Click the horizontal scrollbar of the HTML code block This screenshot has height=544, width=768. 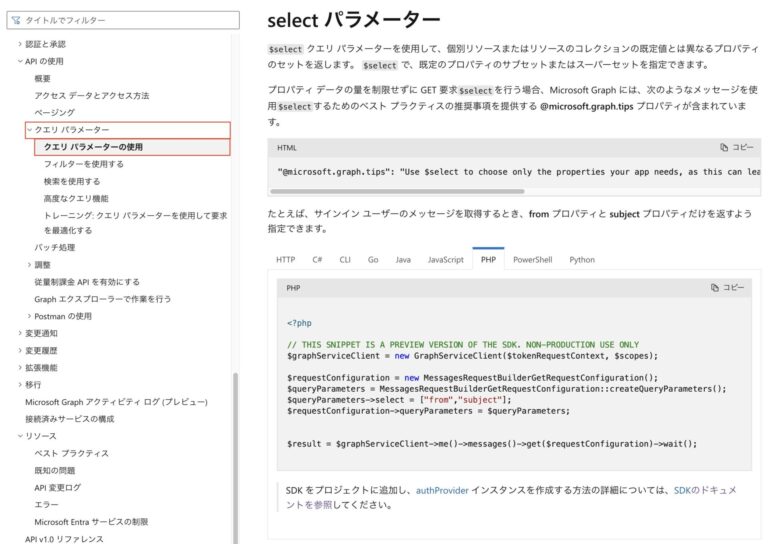(x=397, y=191)
